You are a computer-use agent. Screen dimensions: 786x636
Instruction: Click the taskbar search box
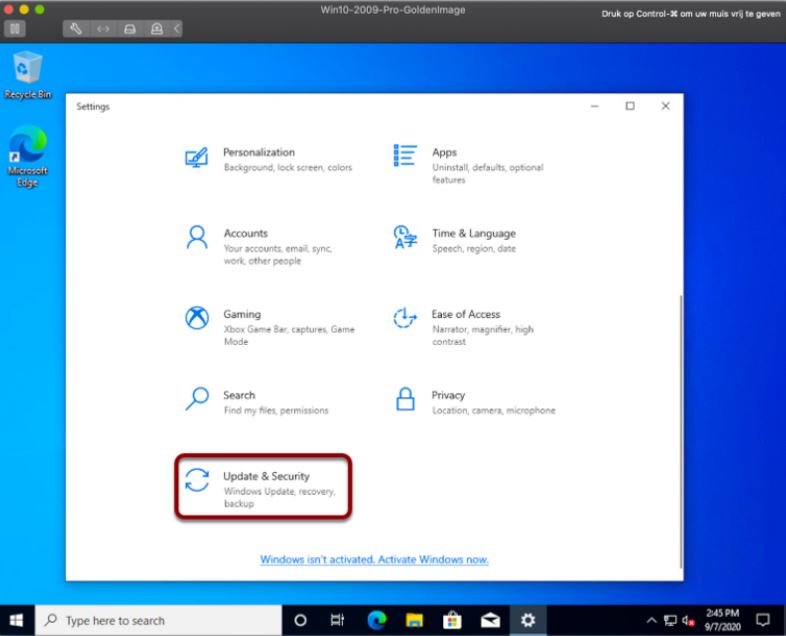[158, 620]
